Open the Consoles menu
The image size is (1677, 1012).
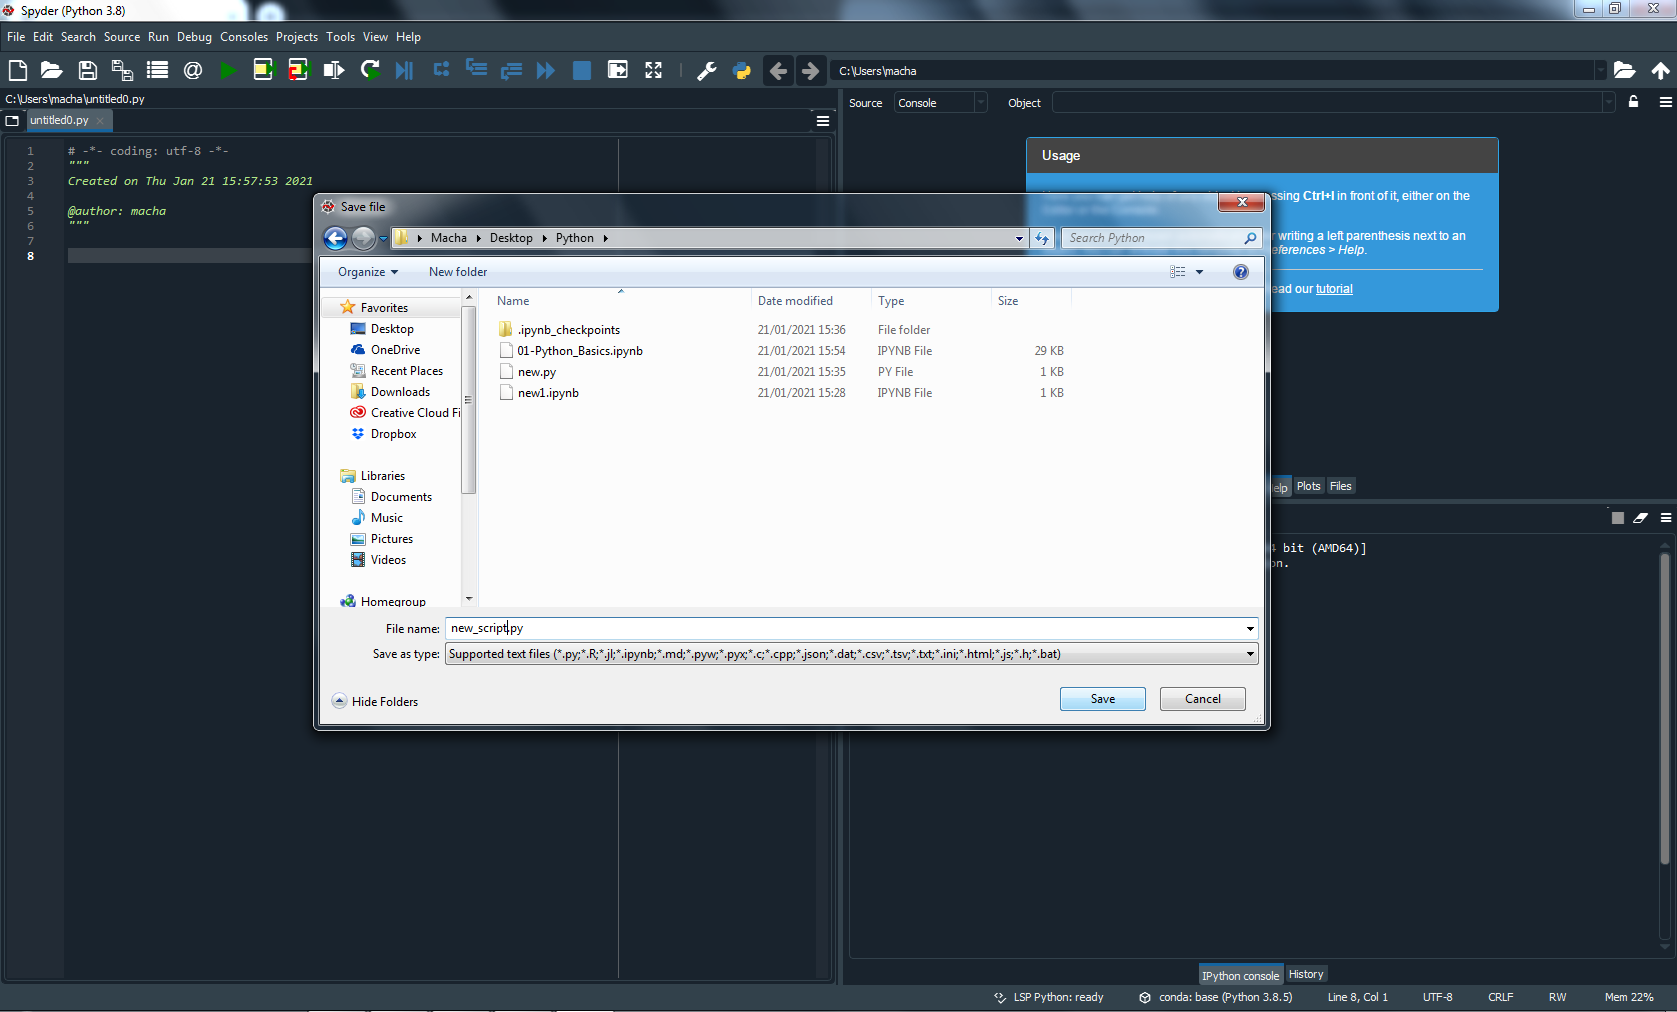tap(243, 37)
